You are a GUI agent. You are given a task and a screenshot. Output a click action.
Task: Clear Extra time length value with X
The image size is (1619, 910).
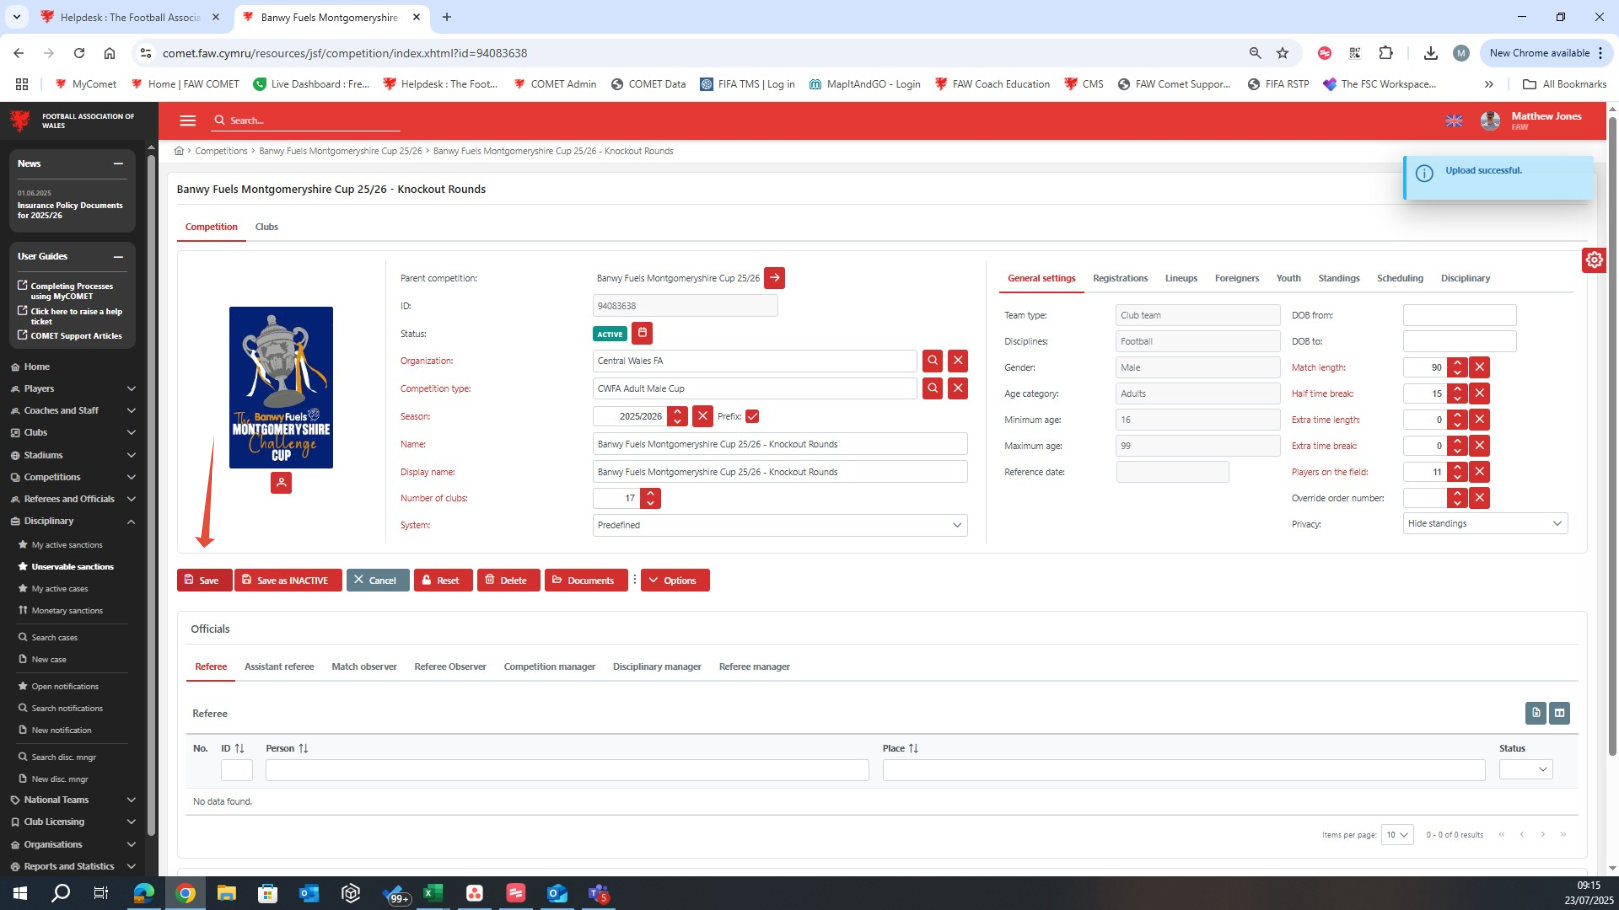click(1480, 419)
